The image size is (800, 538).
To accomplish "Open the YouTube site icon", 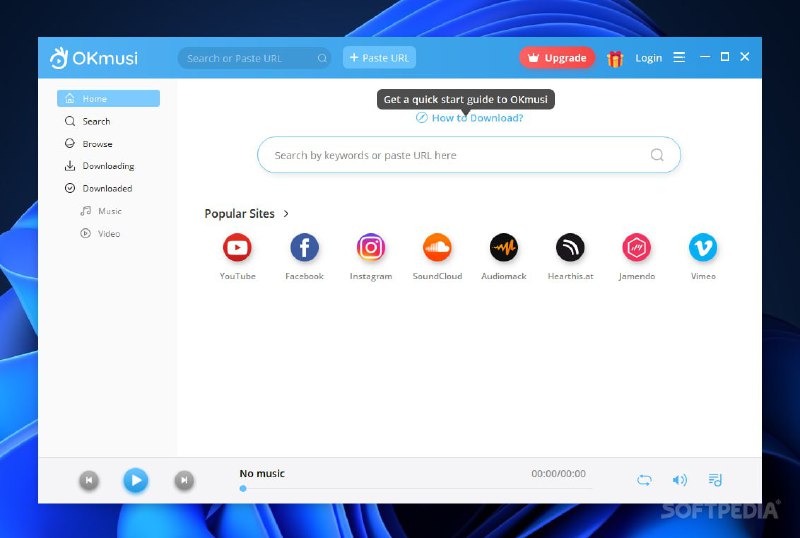I will point(237,248).
